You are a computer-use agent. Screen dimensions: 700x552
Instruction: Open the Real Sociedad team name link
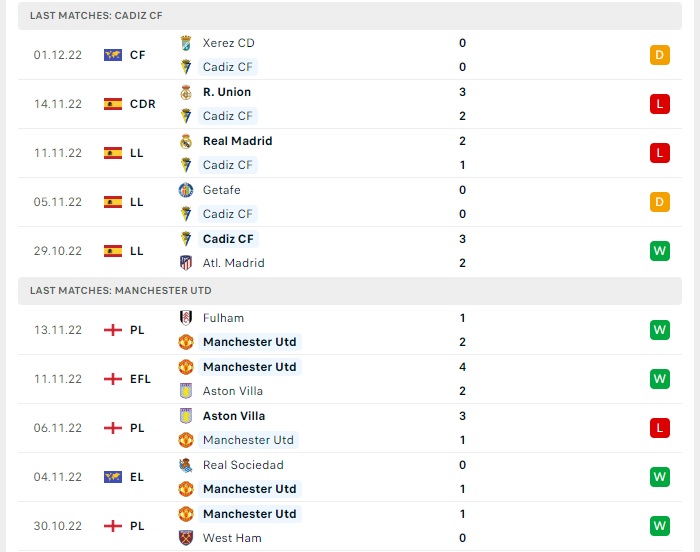tap(243, 465)
